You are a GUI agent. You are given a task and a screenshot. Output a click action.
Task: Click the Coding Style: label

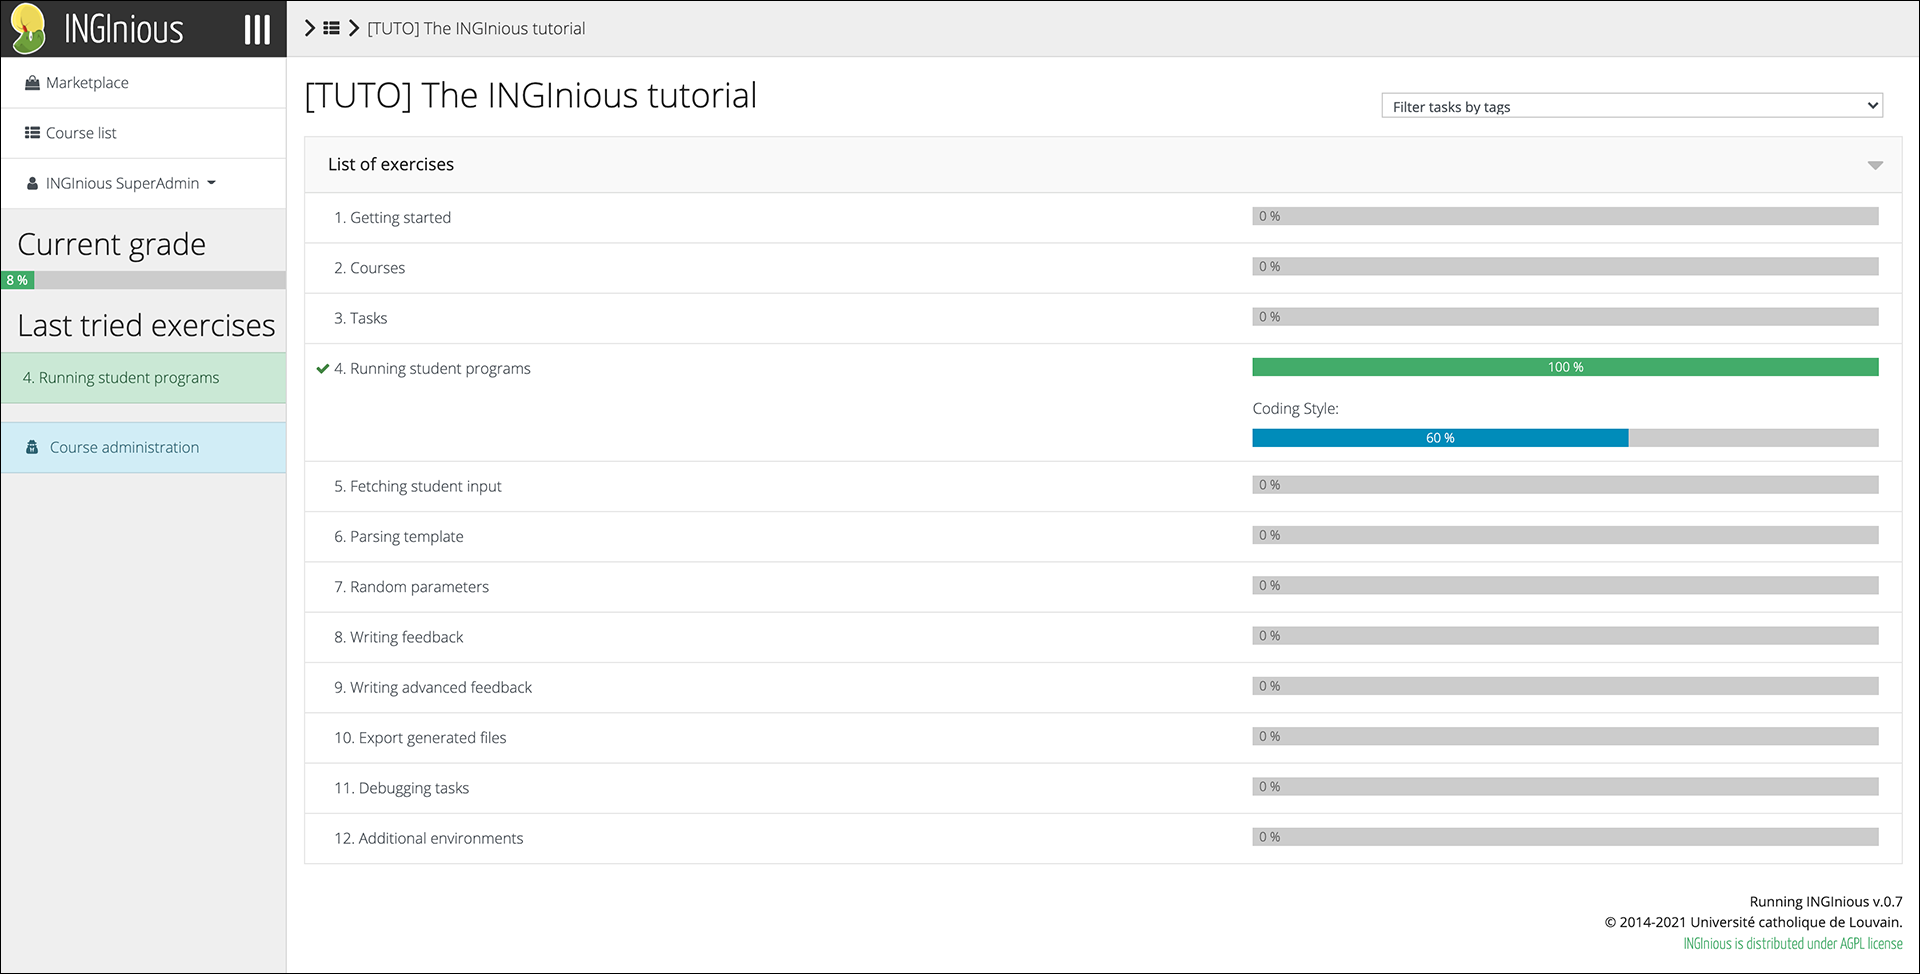tap(1295, 408)
